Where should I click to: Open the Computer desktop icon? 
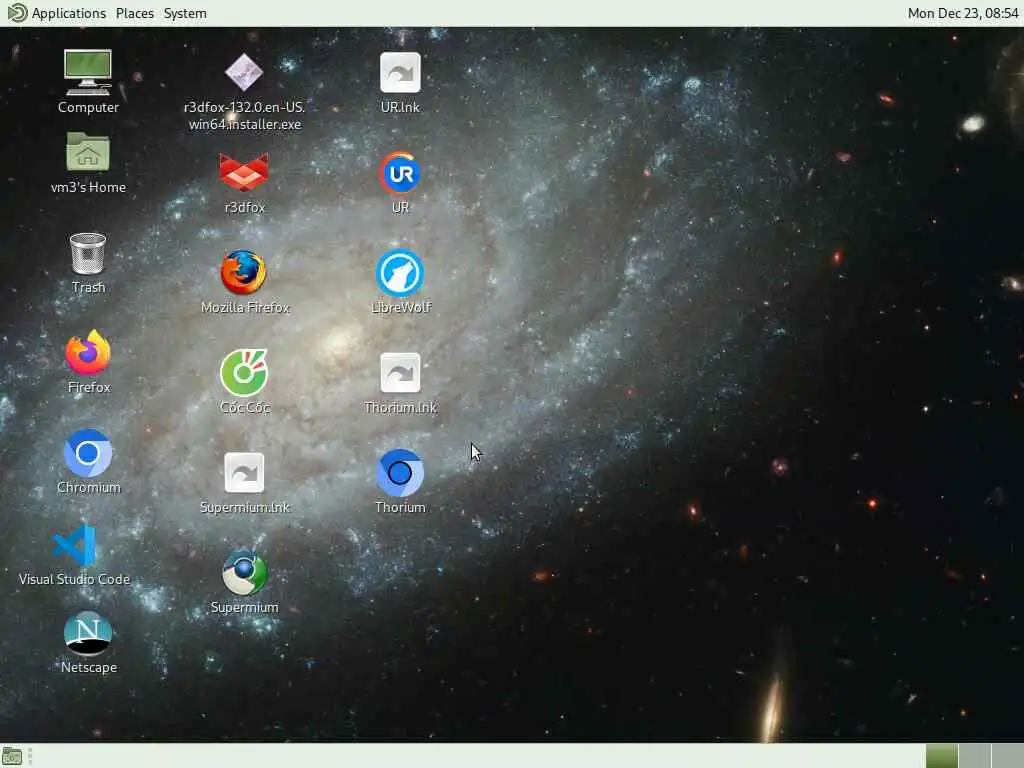click(x=88, y=73)
